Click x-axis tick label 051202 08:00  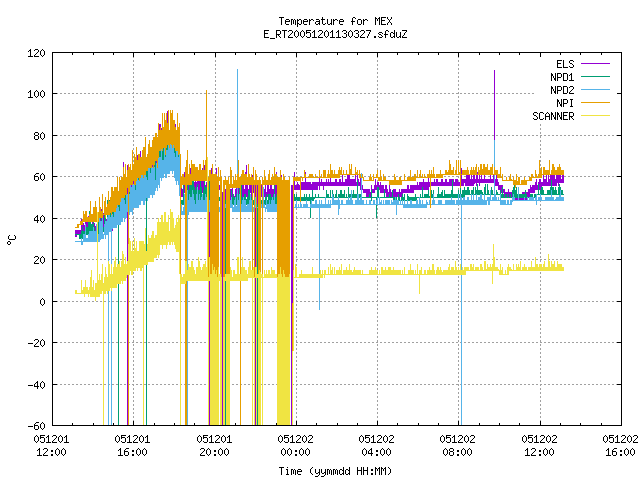[458, 446]
